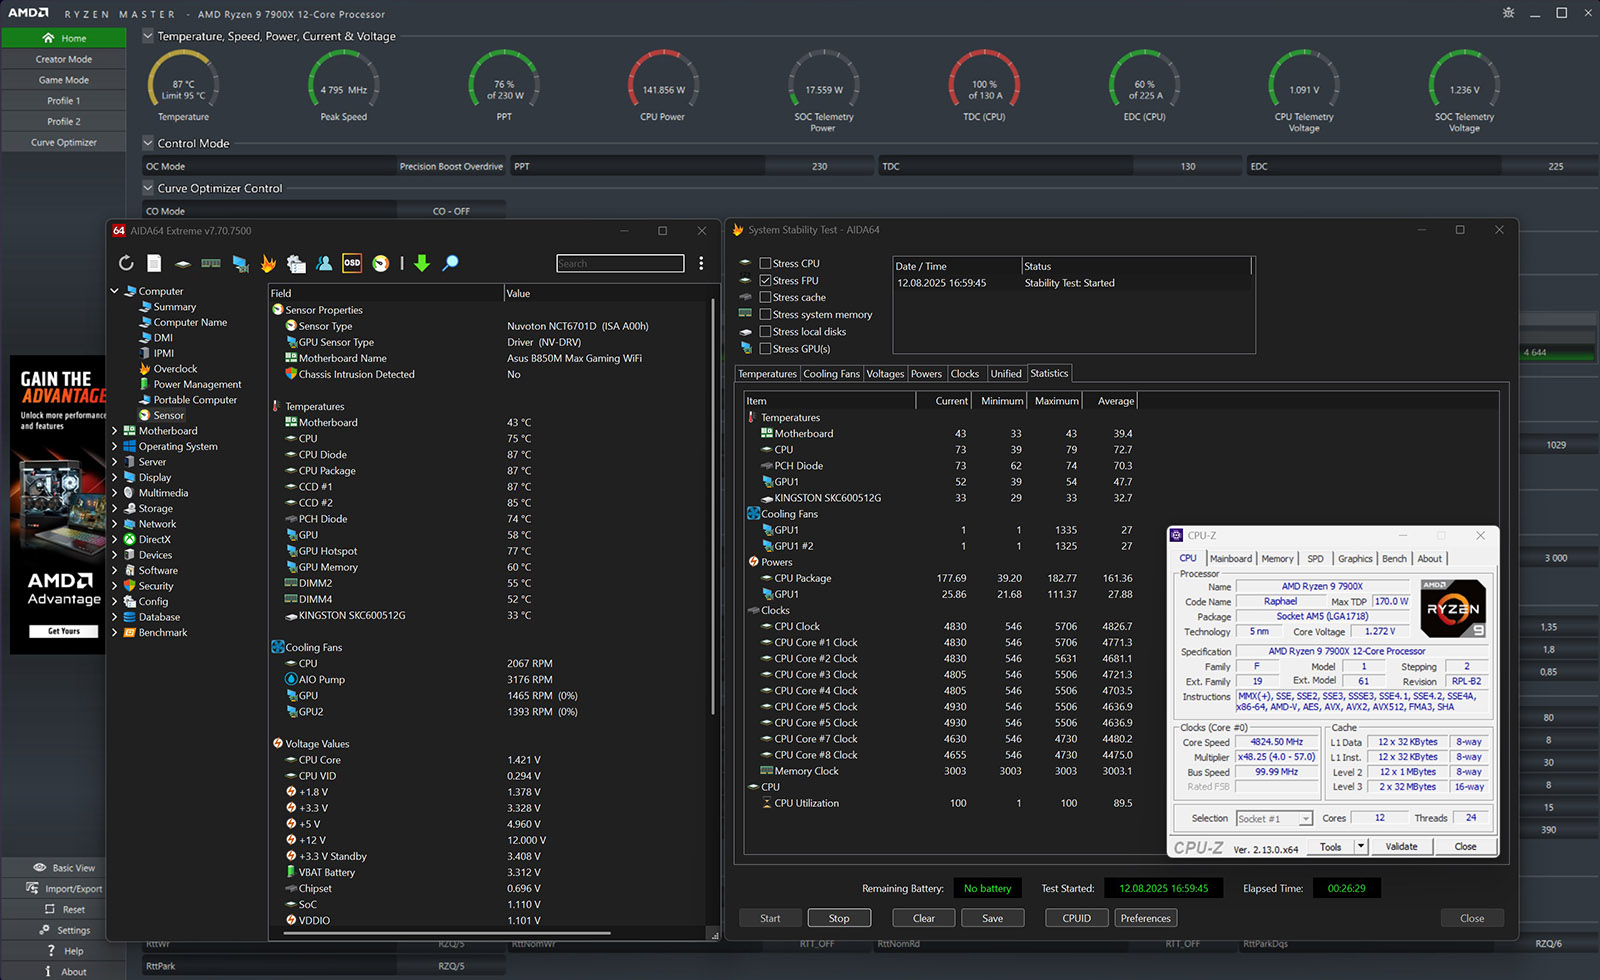
Task: Expand the Motherboard tree node
Action: click(114, 431)
